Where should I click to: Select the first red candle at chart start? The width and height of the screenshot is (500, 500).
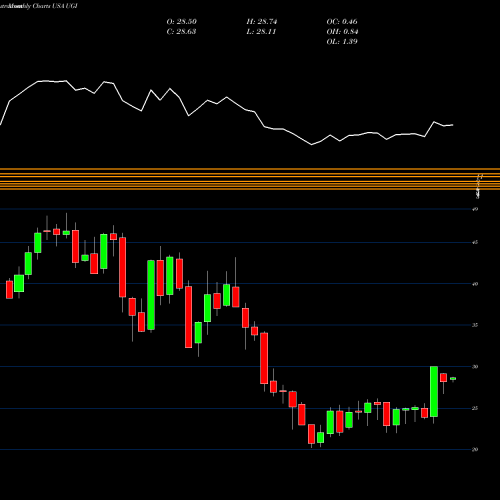point(9,290)
